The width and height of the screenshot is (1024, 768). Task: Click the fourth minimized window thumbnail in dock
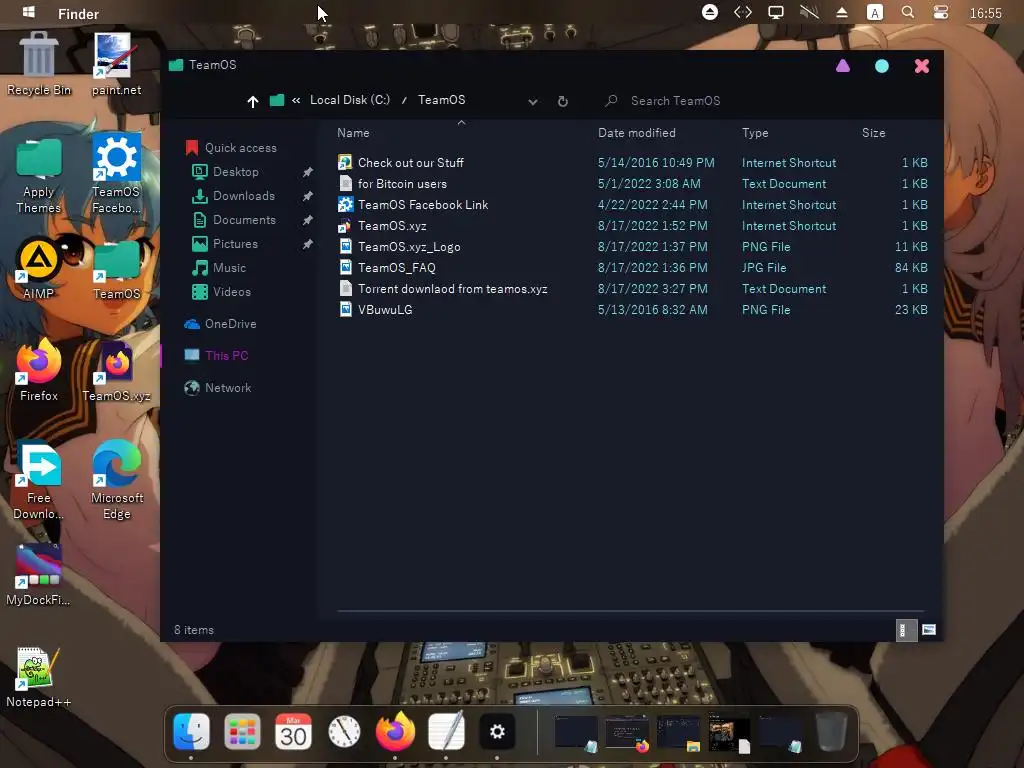click(x=729, y=732)
